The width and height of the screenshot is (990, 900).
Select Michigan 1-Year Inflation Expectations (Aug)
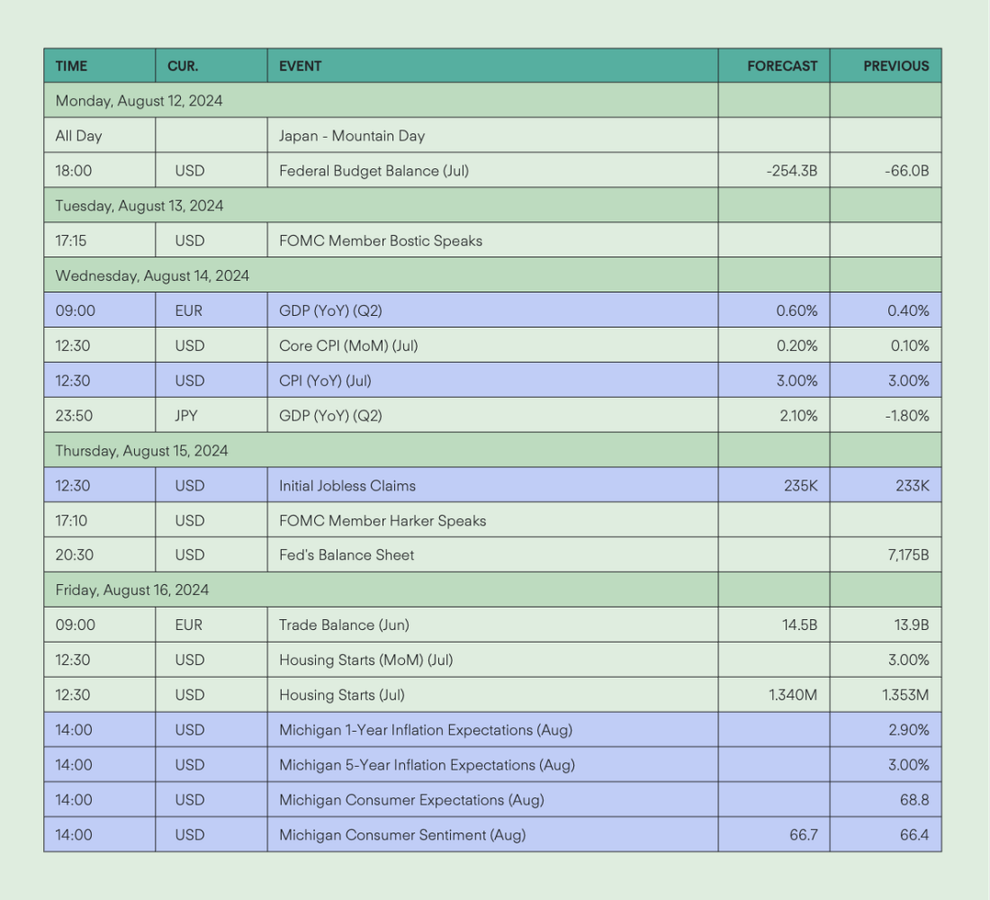tap(426, 730)
